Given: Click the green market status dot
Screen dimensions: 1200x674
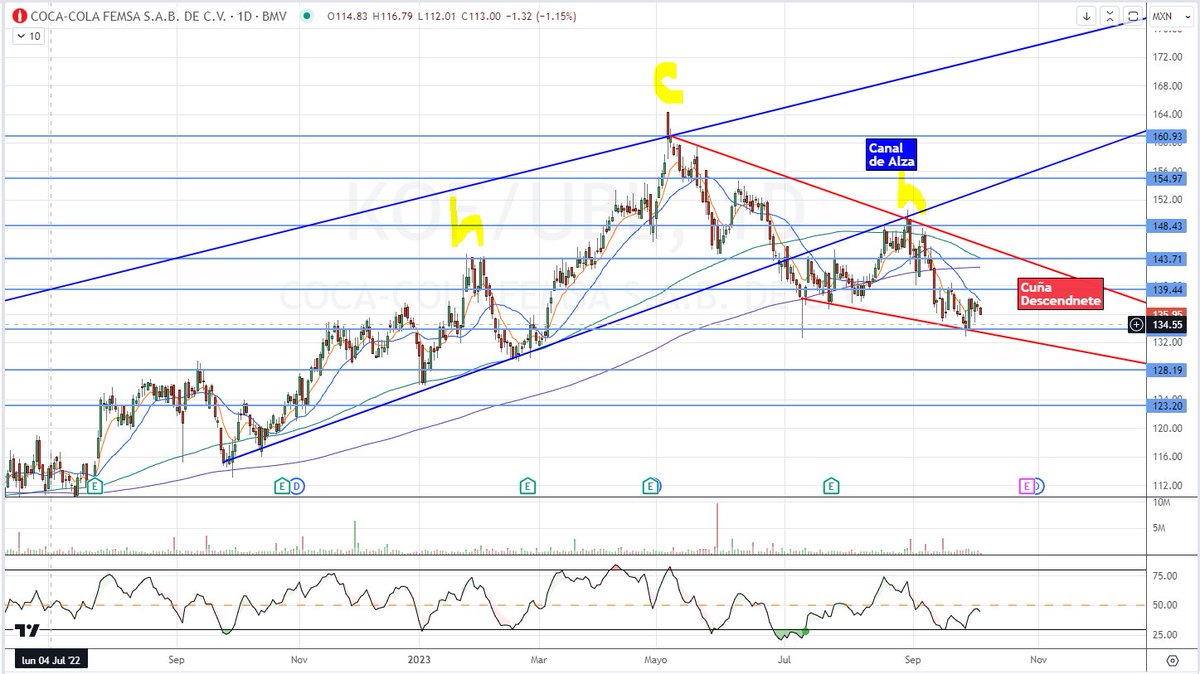Looking at the screenshot, I should (x=306, y=17).
